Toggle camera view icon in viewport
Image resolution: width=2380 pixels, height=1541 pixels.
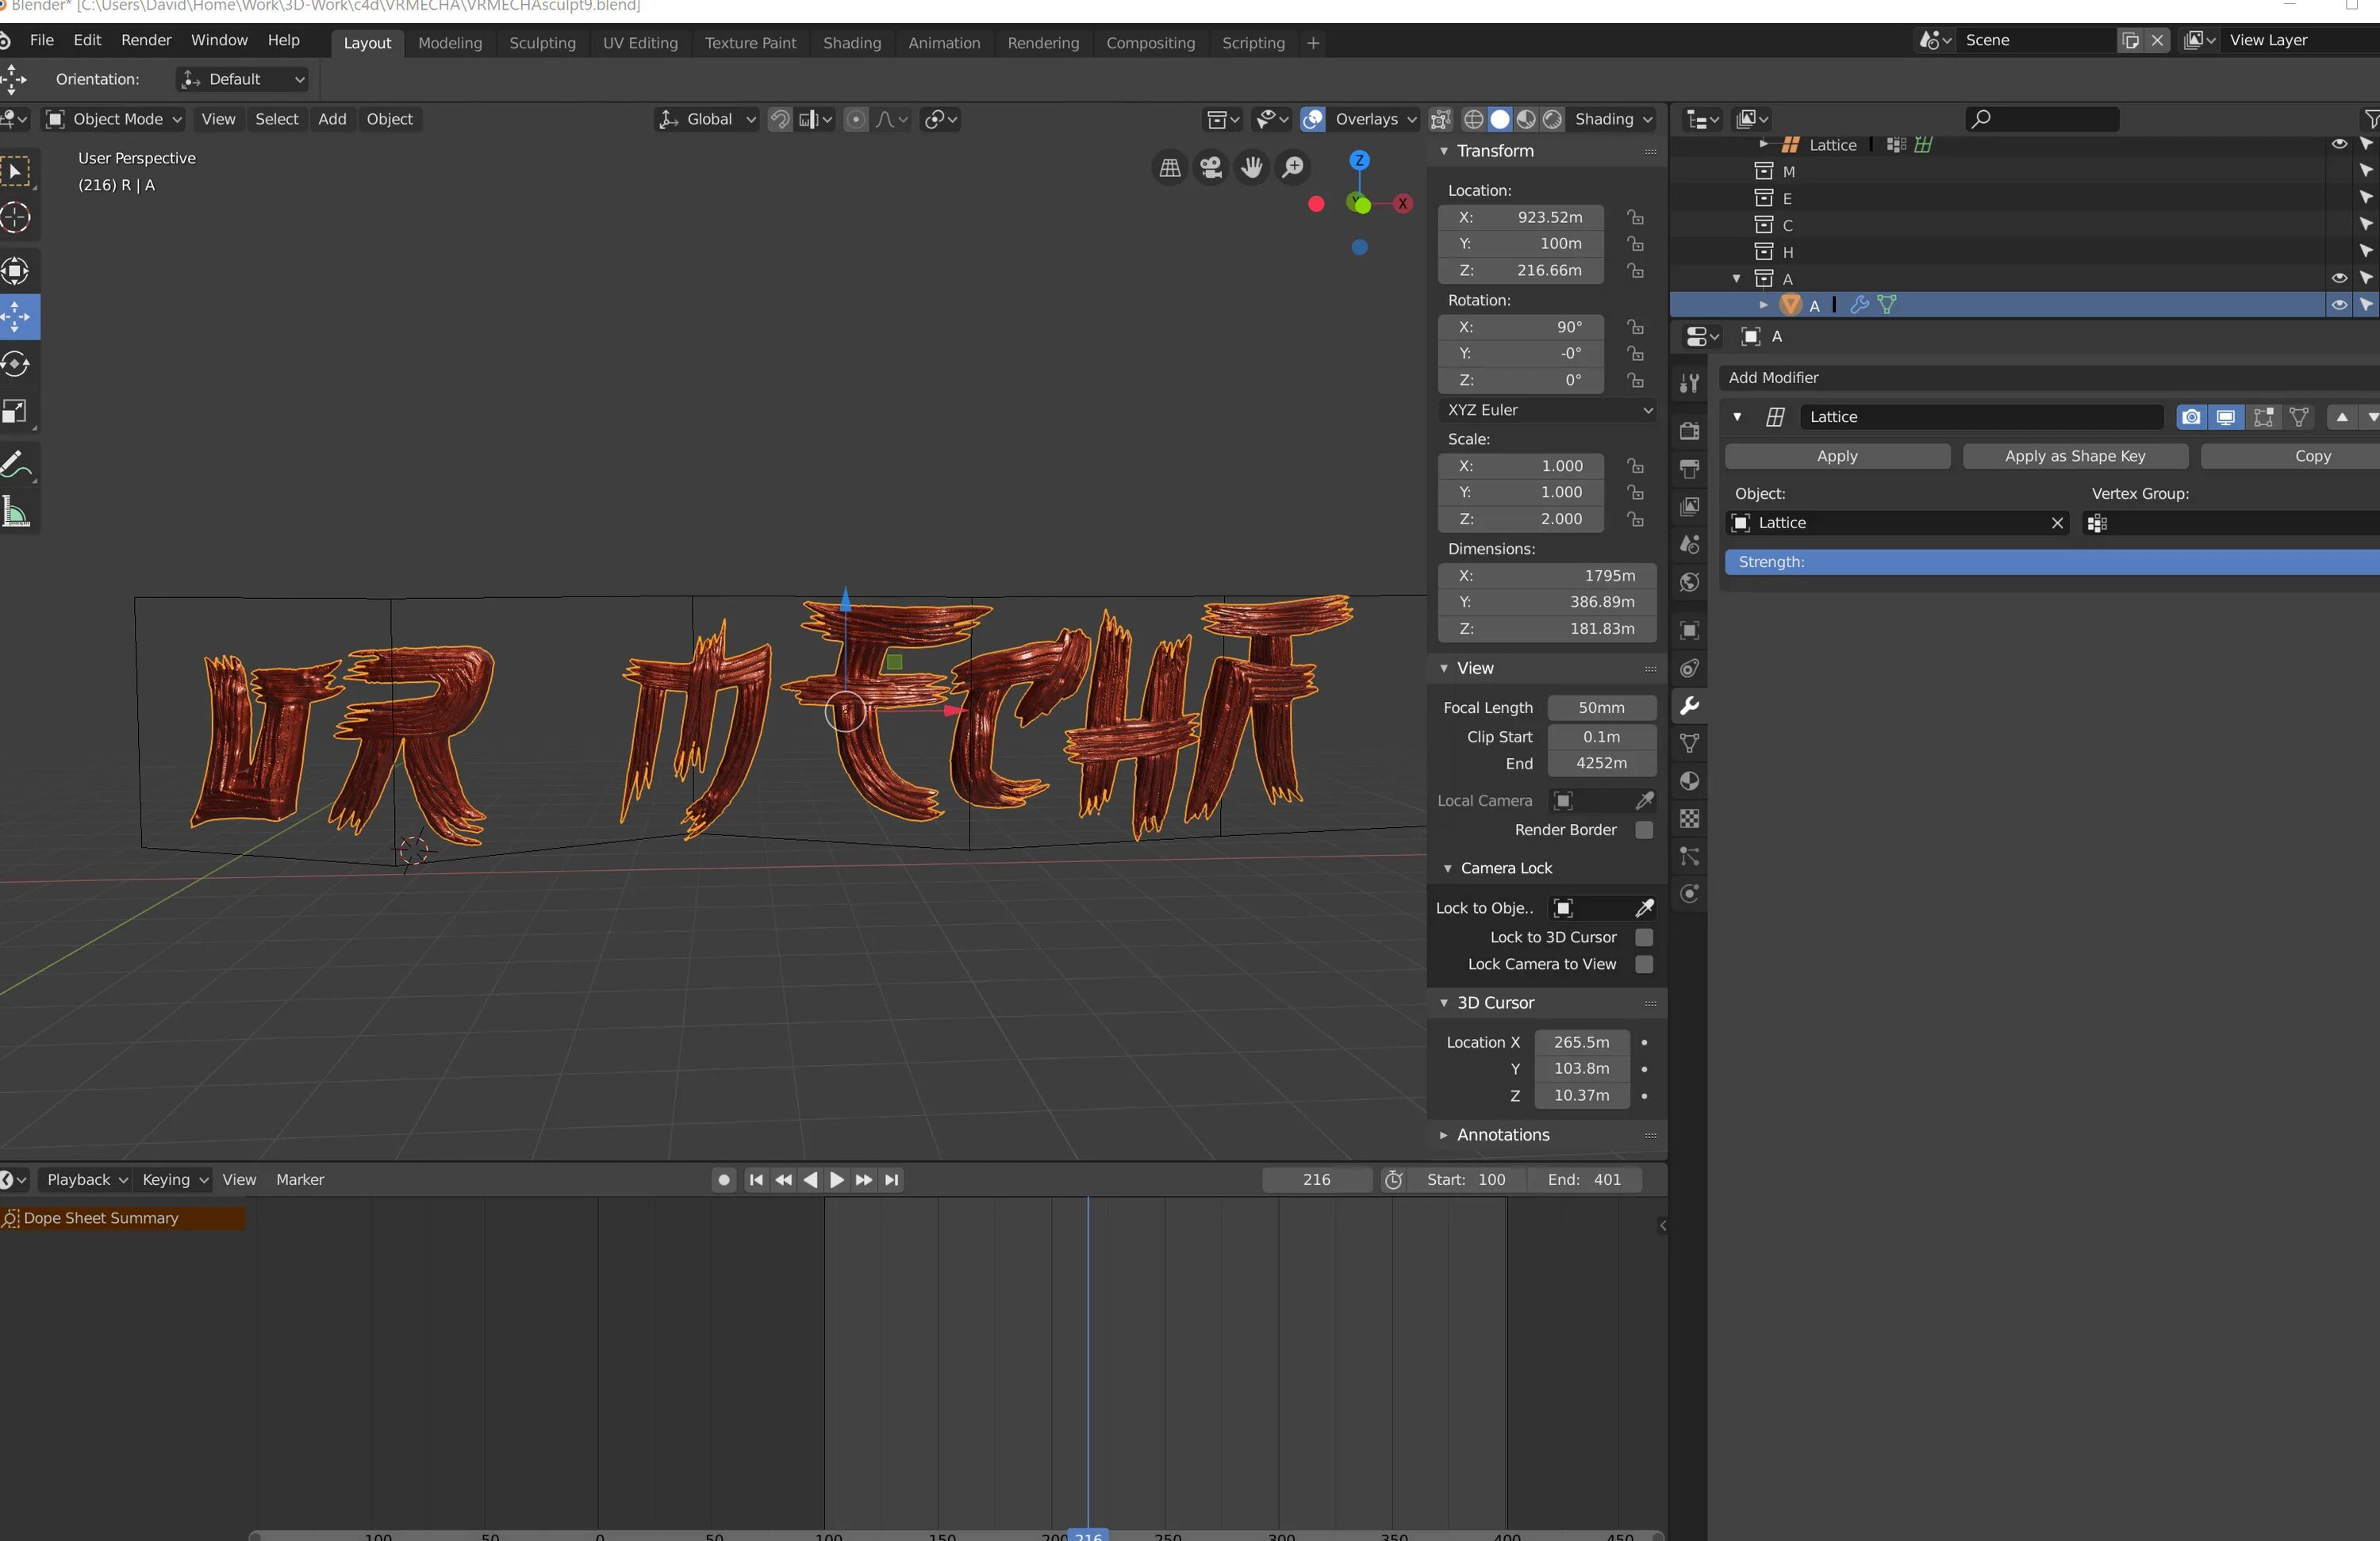[1211, 168]
